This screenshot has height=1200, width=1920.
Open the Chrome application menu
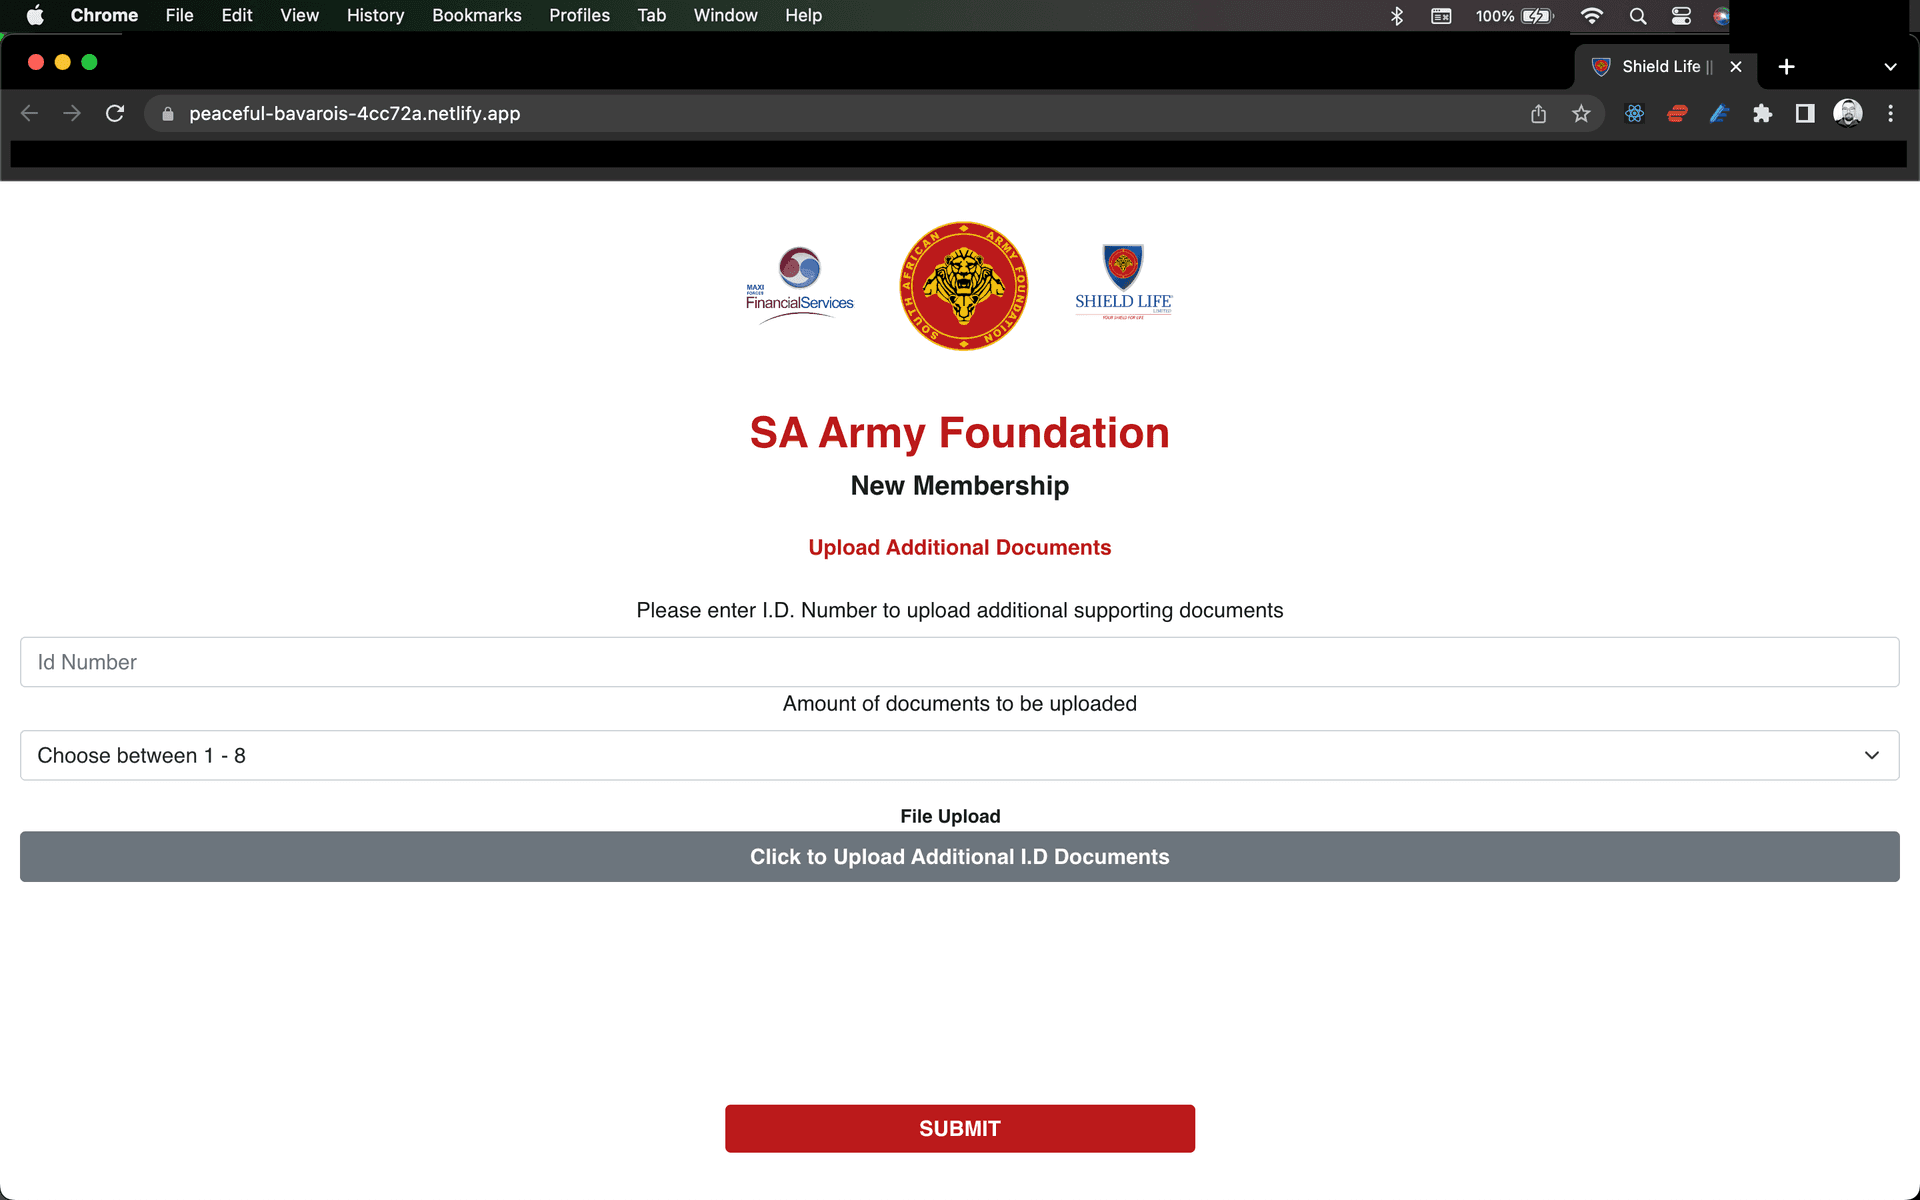click(104, 15)
